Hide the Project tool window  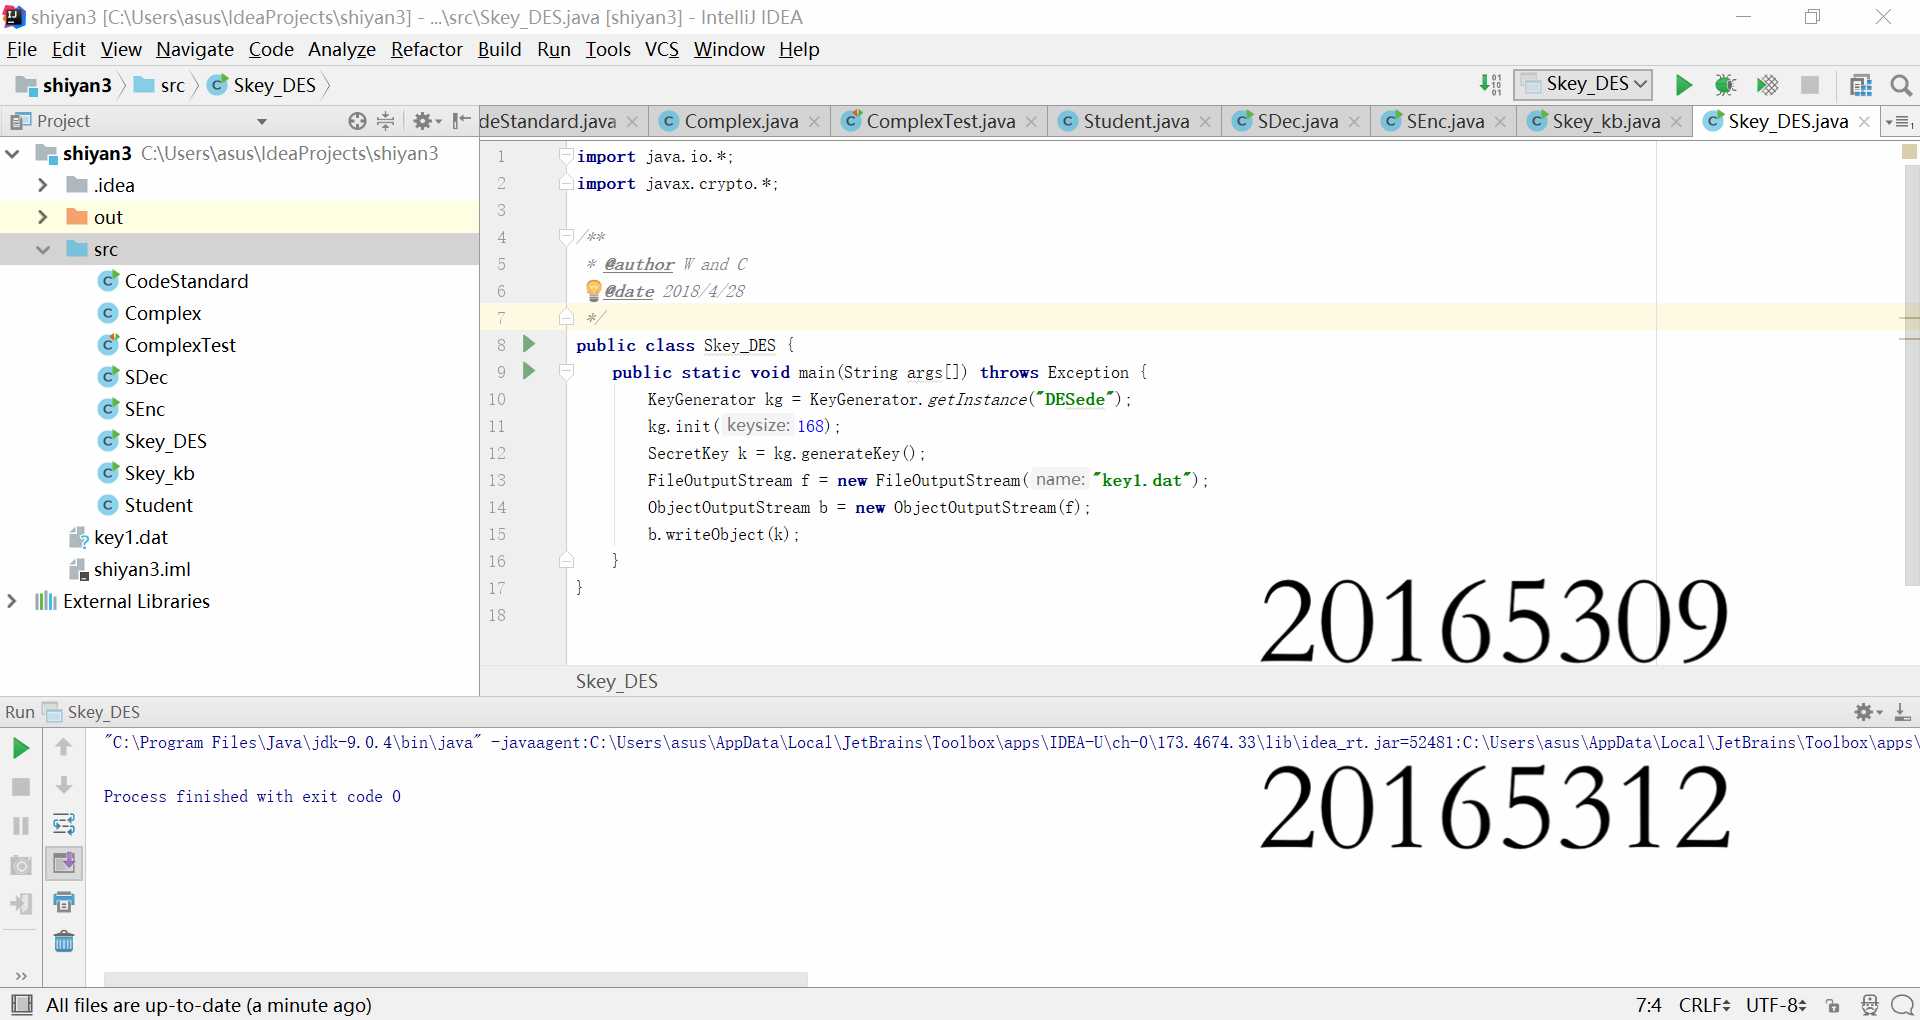point(461,121)
